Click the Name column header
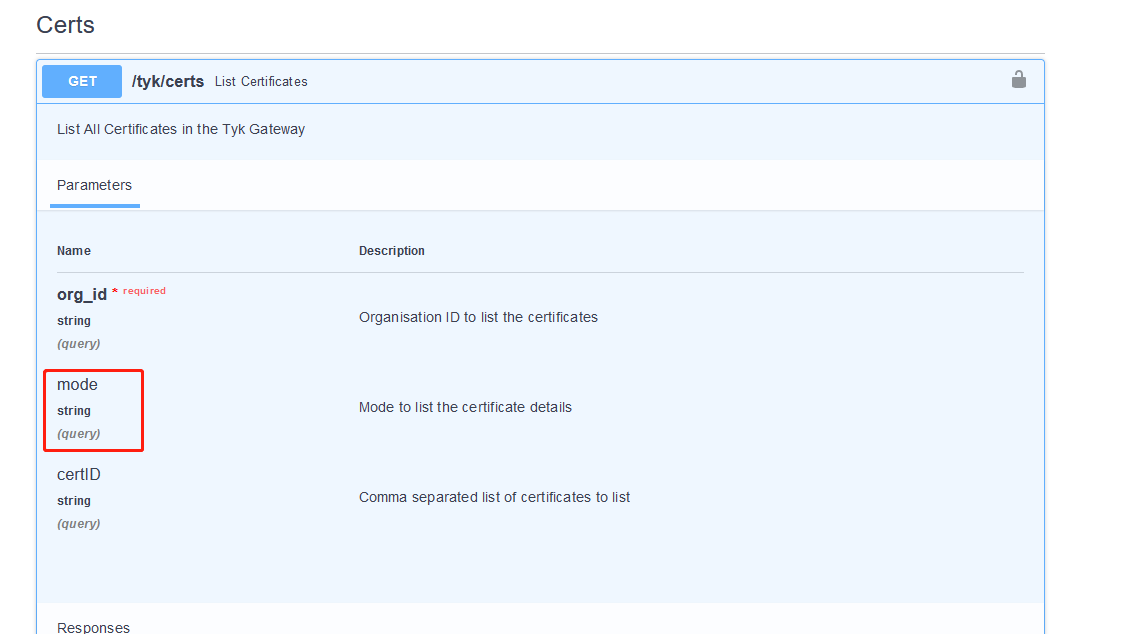 (73, 250)
